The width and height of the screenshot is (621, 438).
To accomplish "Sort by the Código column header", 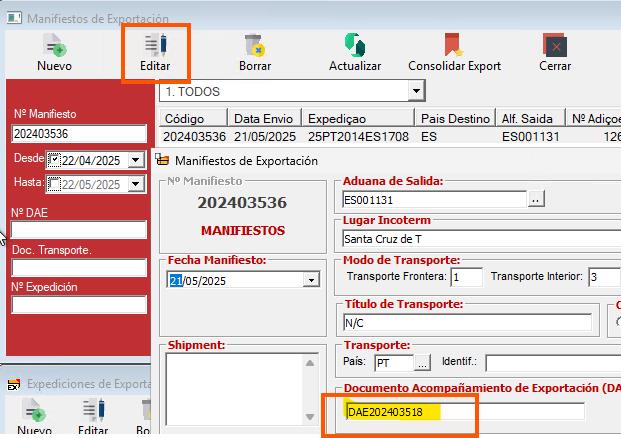I will [x=194, y=118].
